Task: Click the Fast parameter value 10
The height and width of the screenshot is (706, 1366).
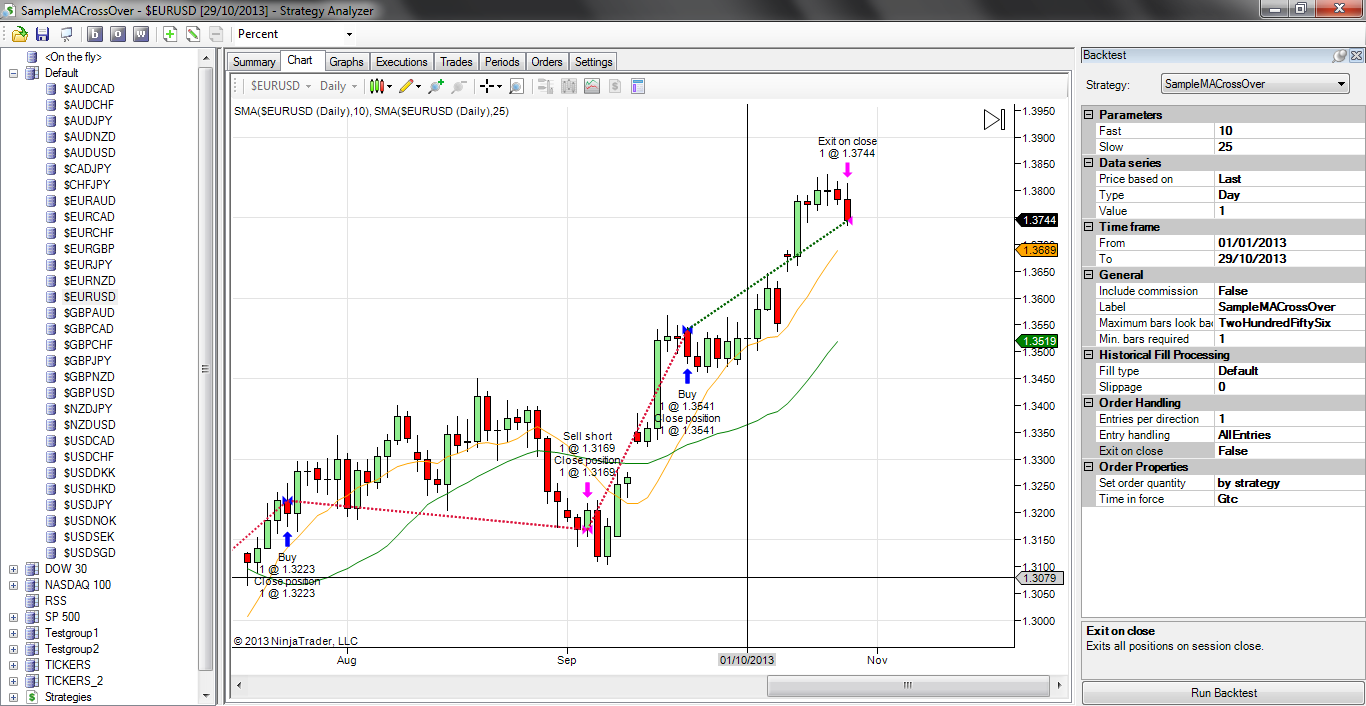Action: pyautogui.click(x=1289, y=131)
